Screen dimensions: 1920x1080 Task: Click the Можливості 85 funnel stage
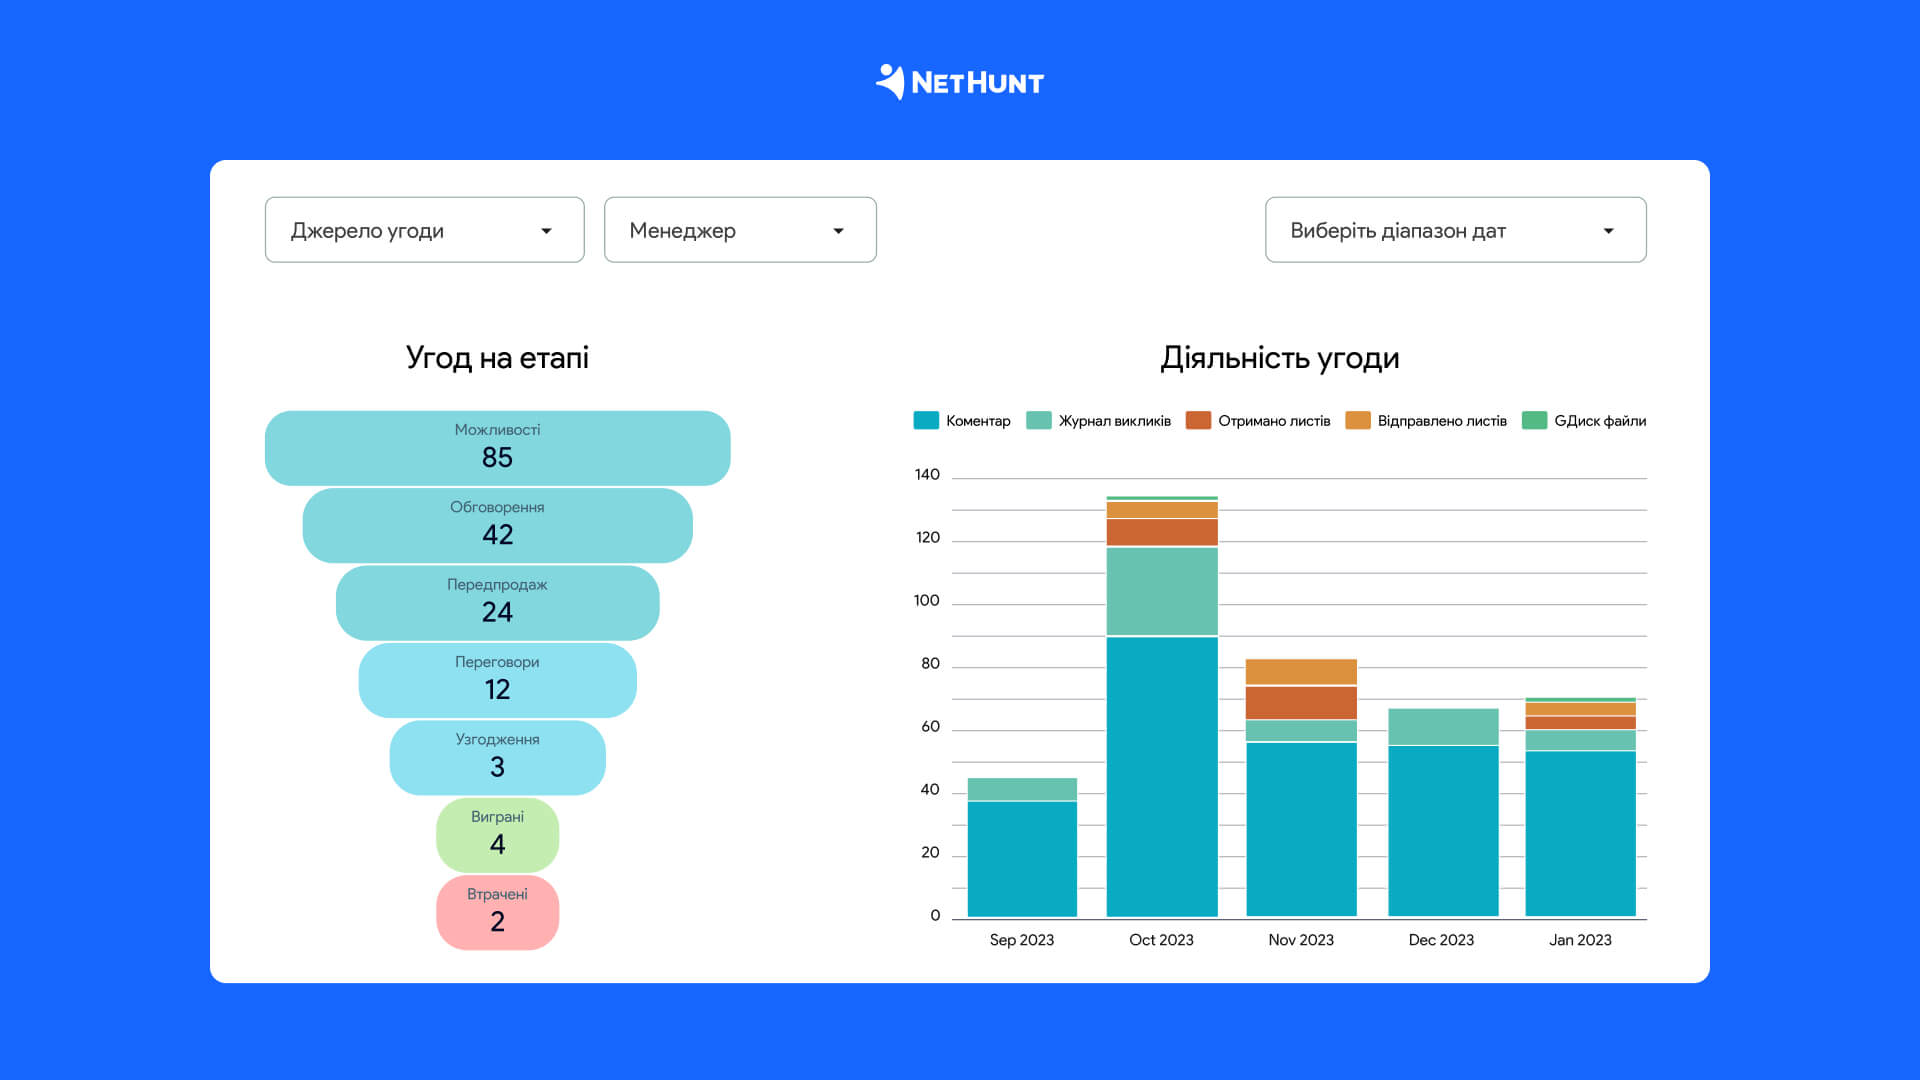497,448
